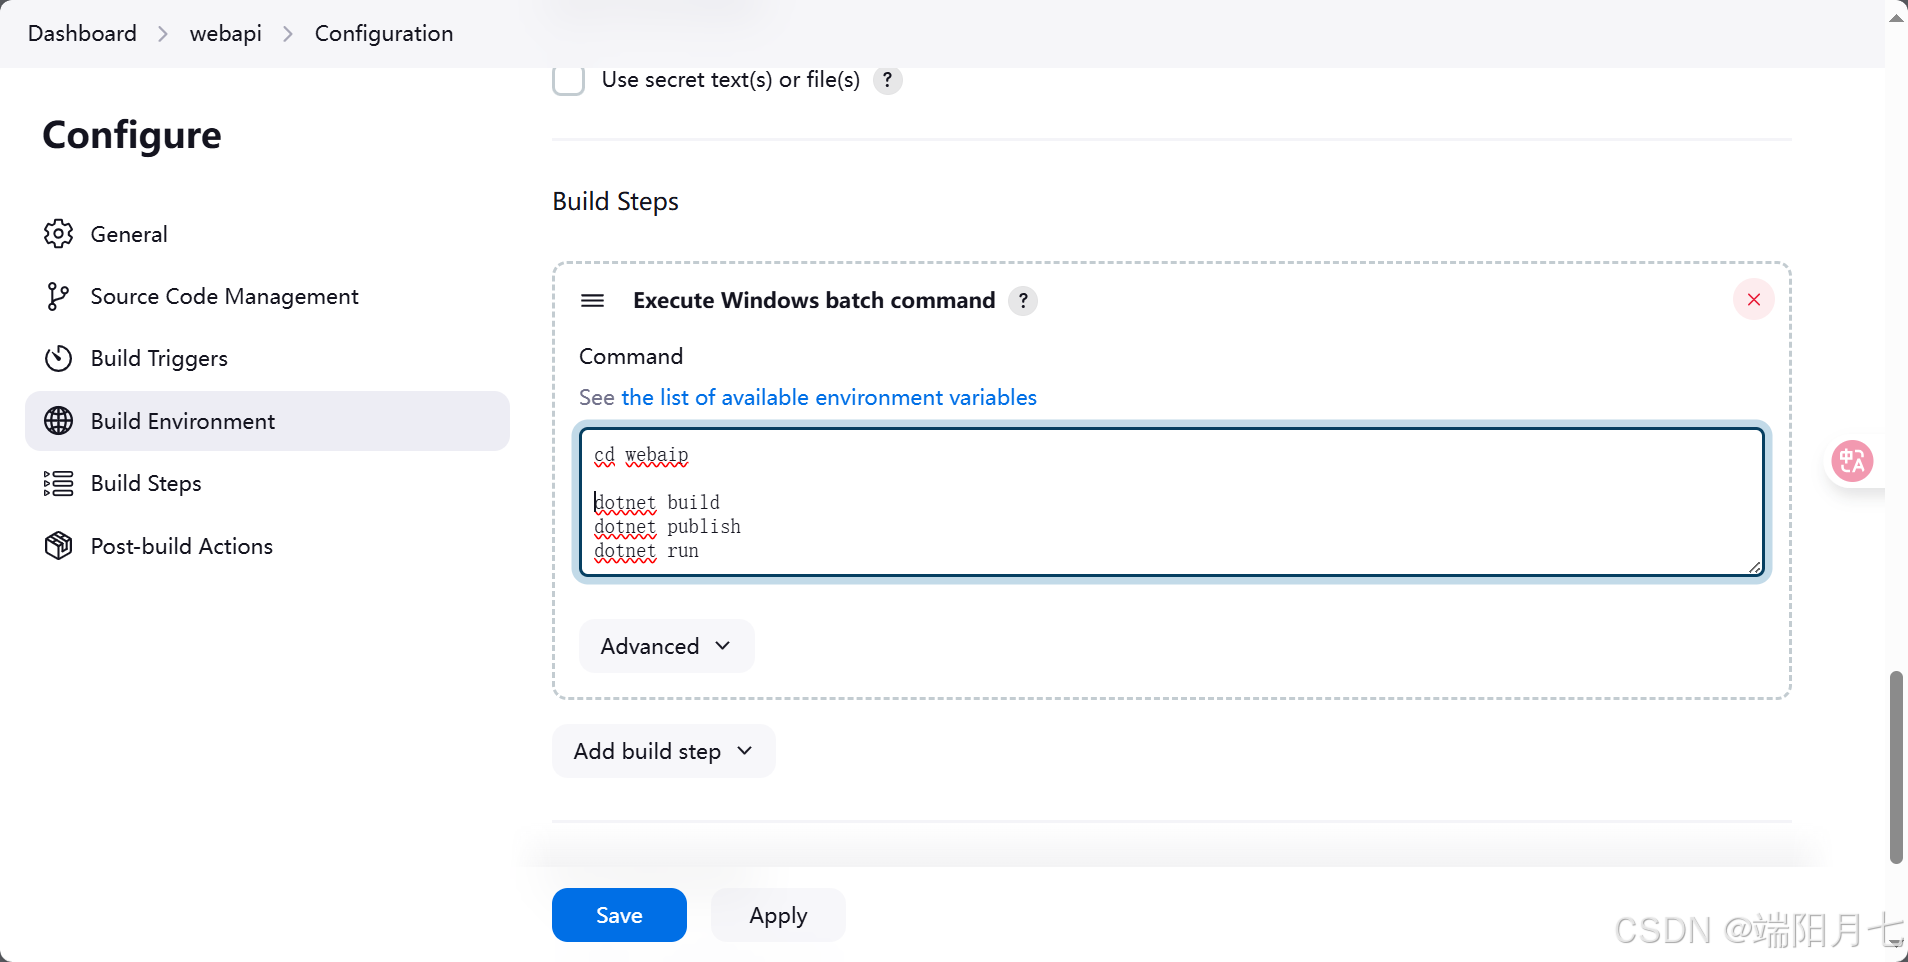Click the pink translate floating icon
Image resolution: width=1908 pixels, height=962 pixels.
coord(1851,461)
